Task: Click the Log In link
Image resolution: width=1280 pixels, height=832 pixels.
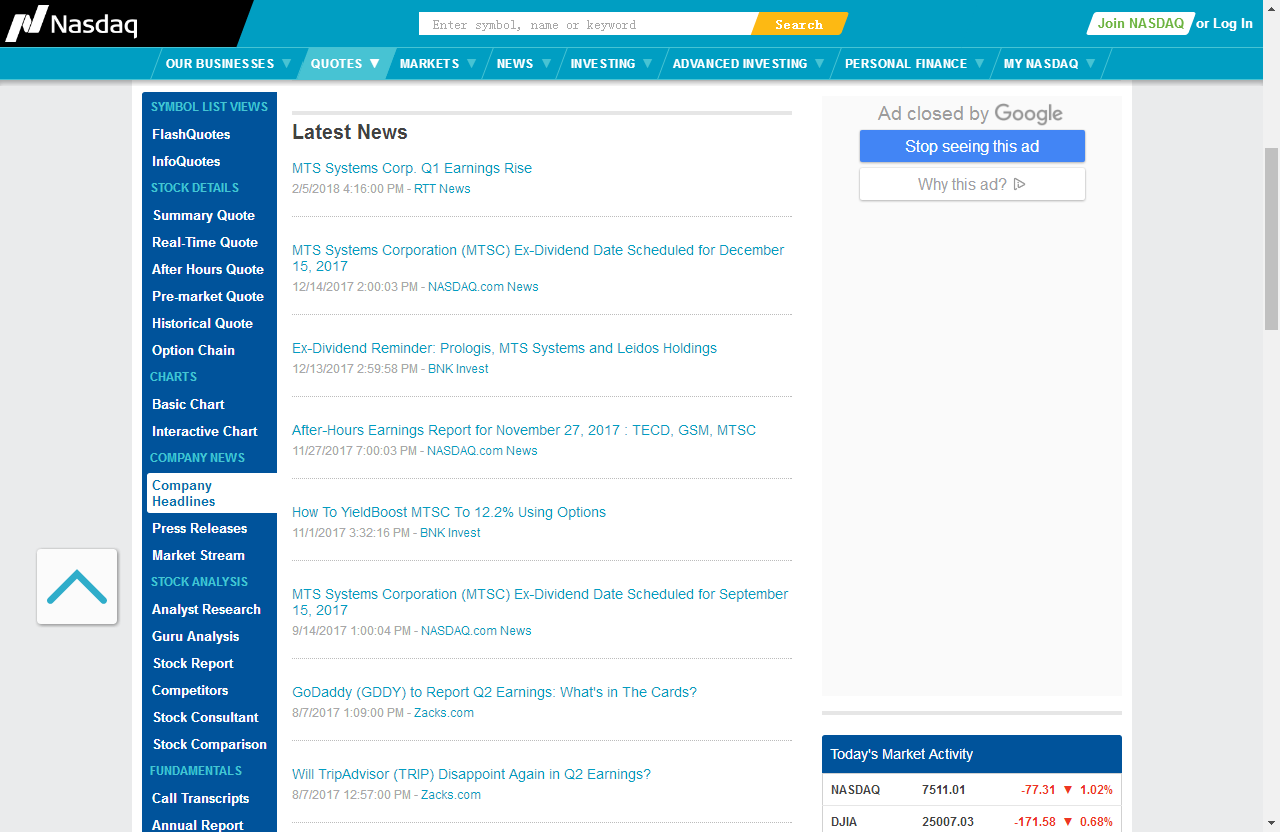Action: click(x=1233, y=23)
